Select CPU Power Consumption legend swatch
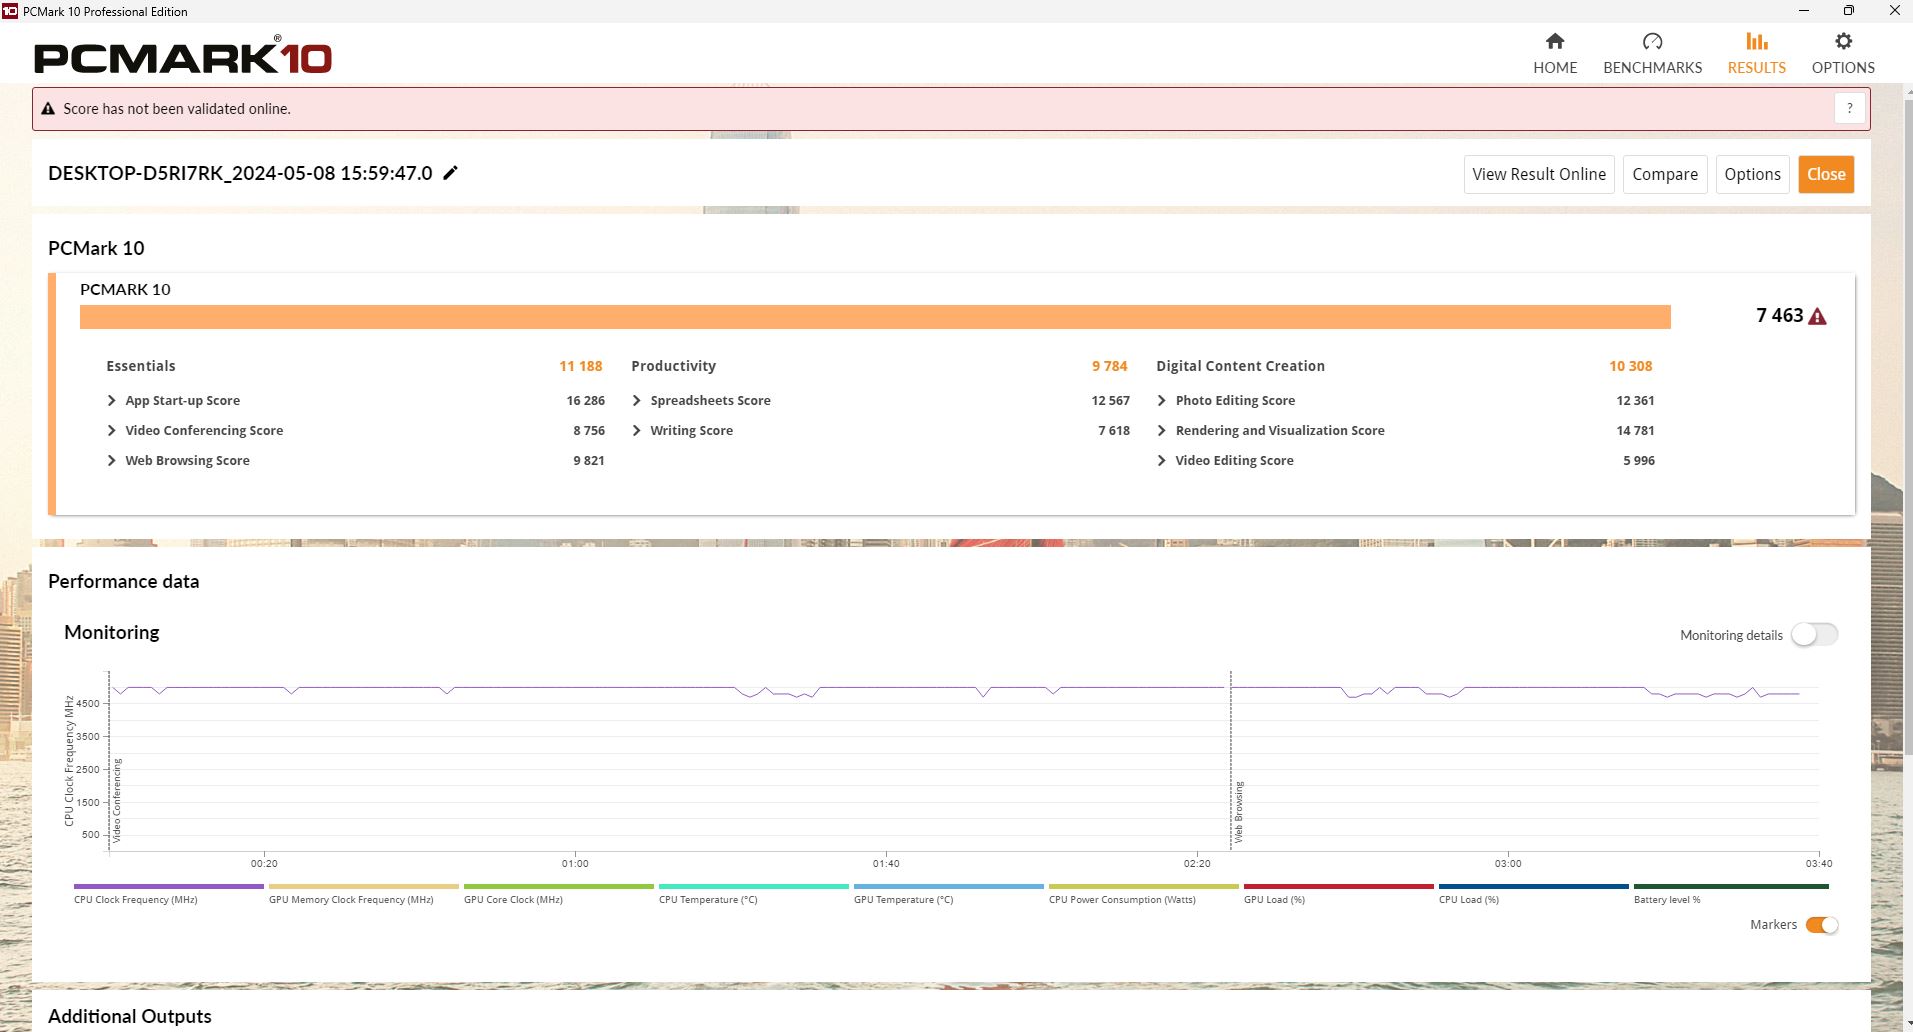This screenshot has width=1913, height=1032. (1144, 886)
